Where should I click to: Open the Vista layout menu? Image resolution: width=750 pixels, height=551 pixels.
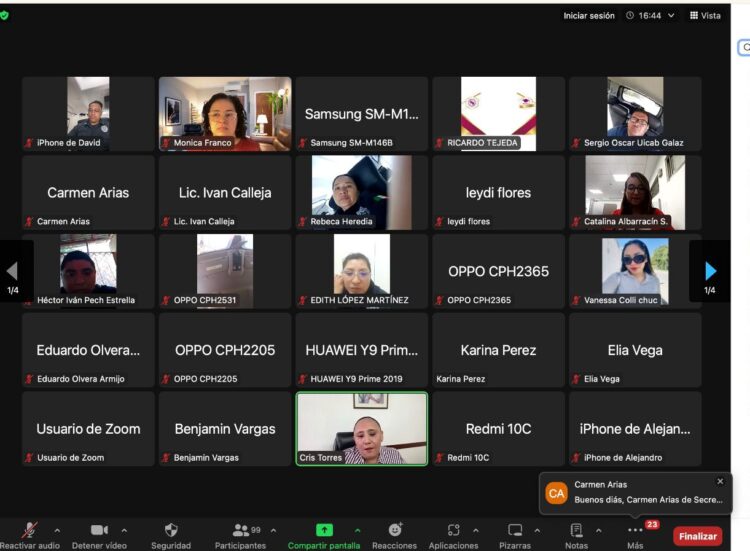point(705,15)
